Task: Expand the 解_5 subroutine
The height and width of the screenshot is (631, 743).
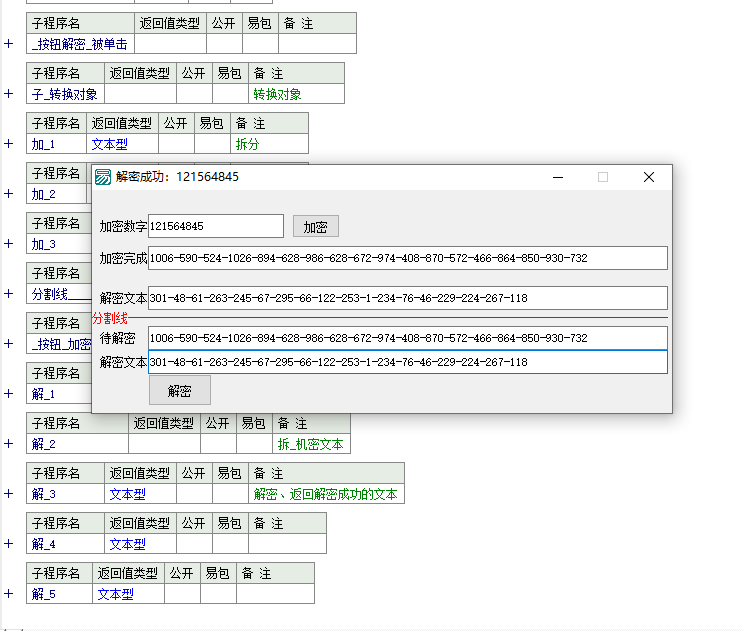Action: [x=9, y=594]
